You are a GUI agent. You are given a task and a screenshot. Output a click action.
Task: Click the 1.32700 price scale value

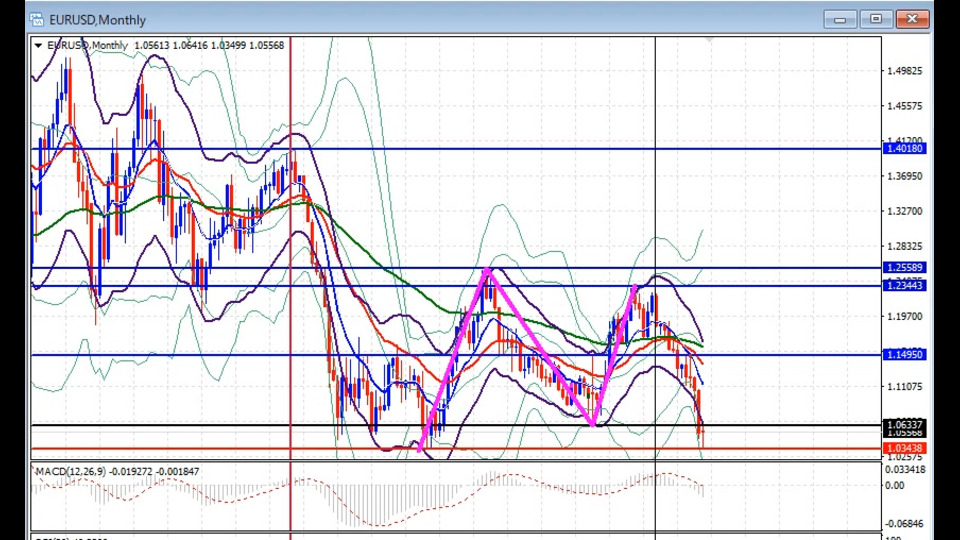coord(905,211)
